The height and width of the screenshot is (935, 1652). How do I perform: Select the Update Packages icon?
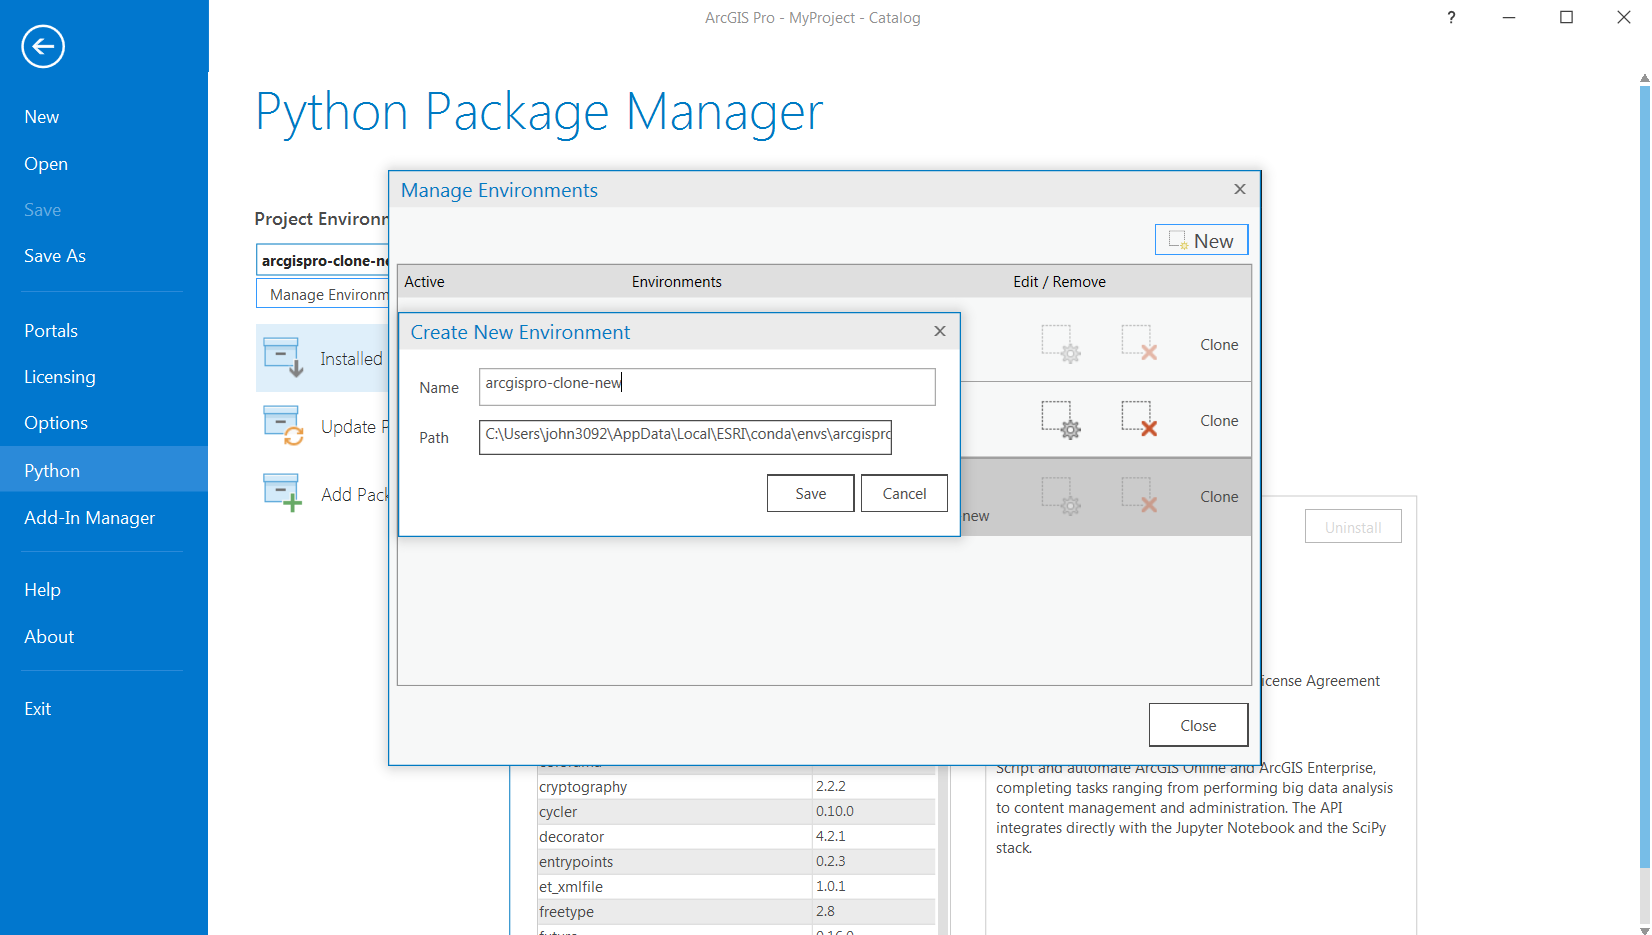[x=283, y=425]
